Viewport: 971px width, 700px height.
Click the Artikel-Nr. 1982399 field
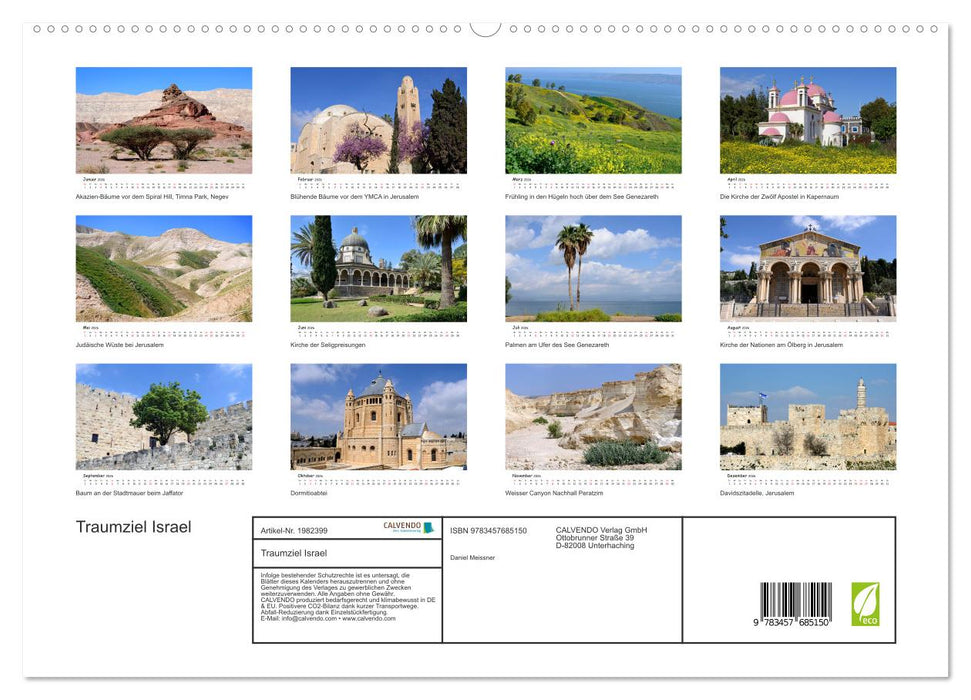[x=297, y=530]
